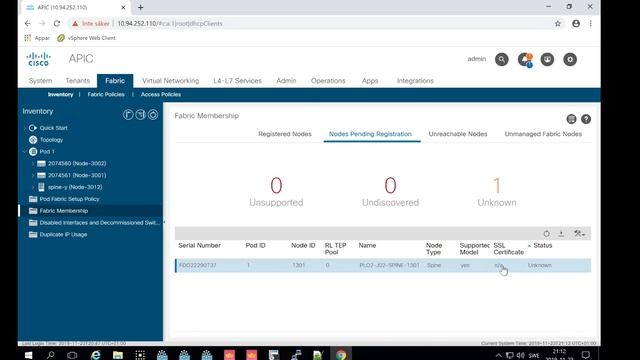Open the Integrations menu tab

pos(415,81)
